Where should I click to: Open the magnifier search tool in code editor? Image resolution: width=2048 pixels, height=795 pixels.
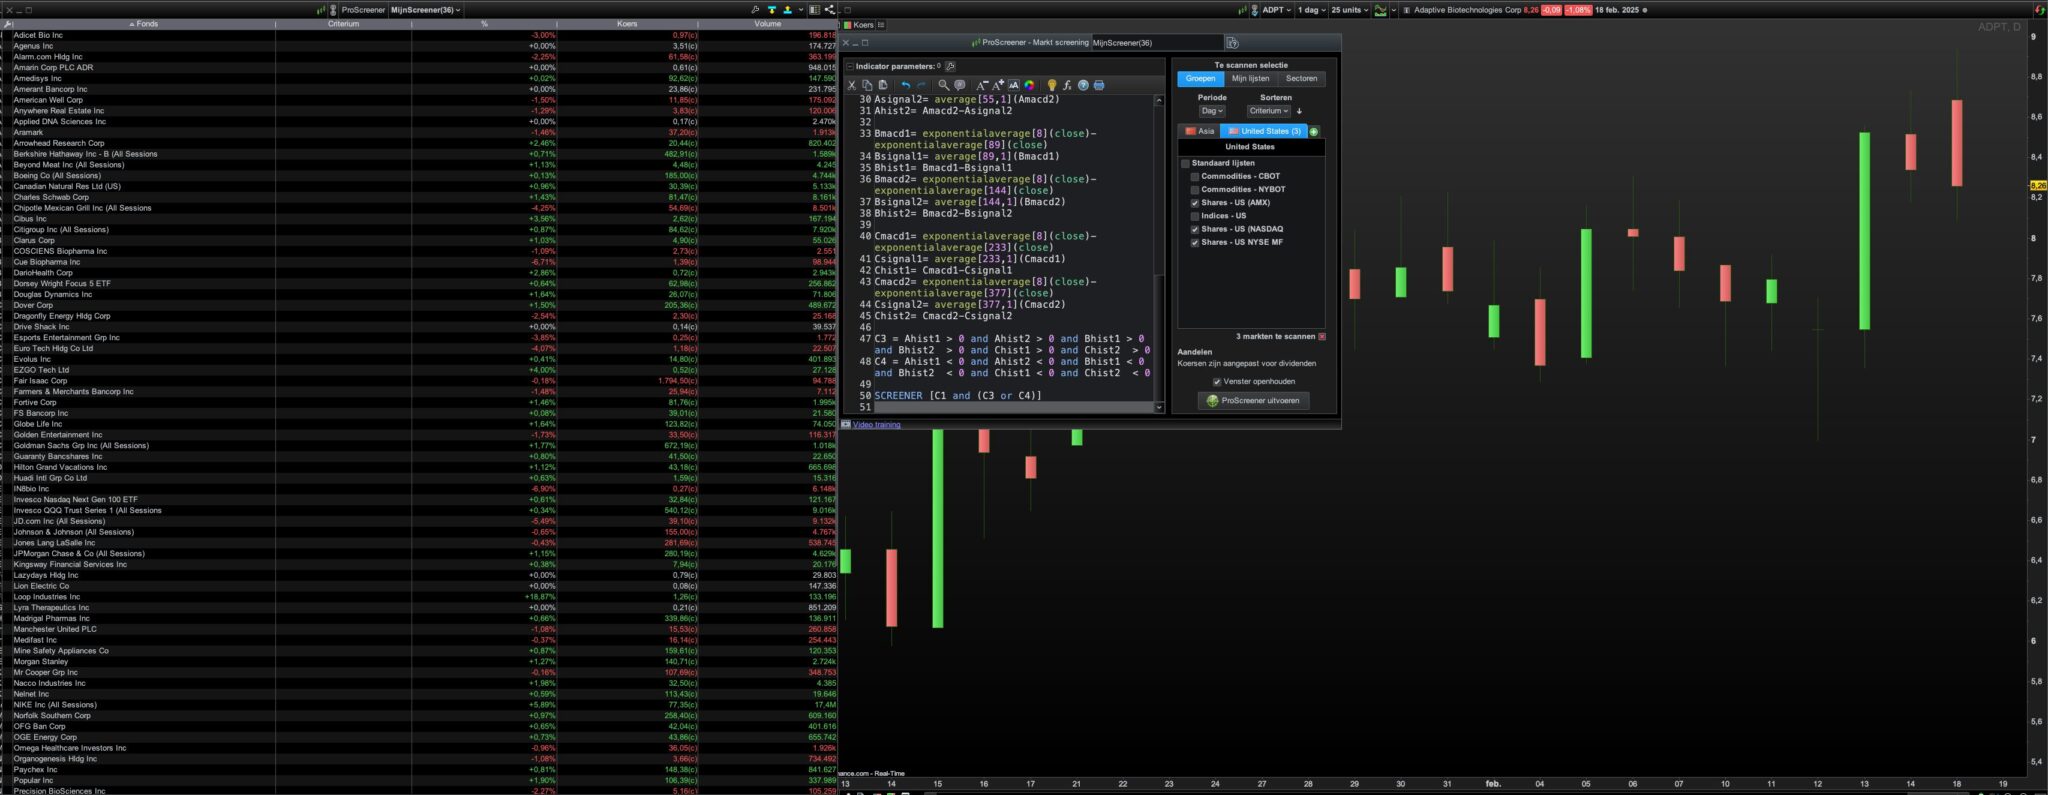pyautogui.click(x=943, y=85)
